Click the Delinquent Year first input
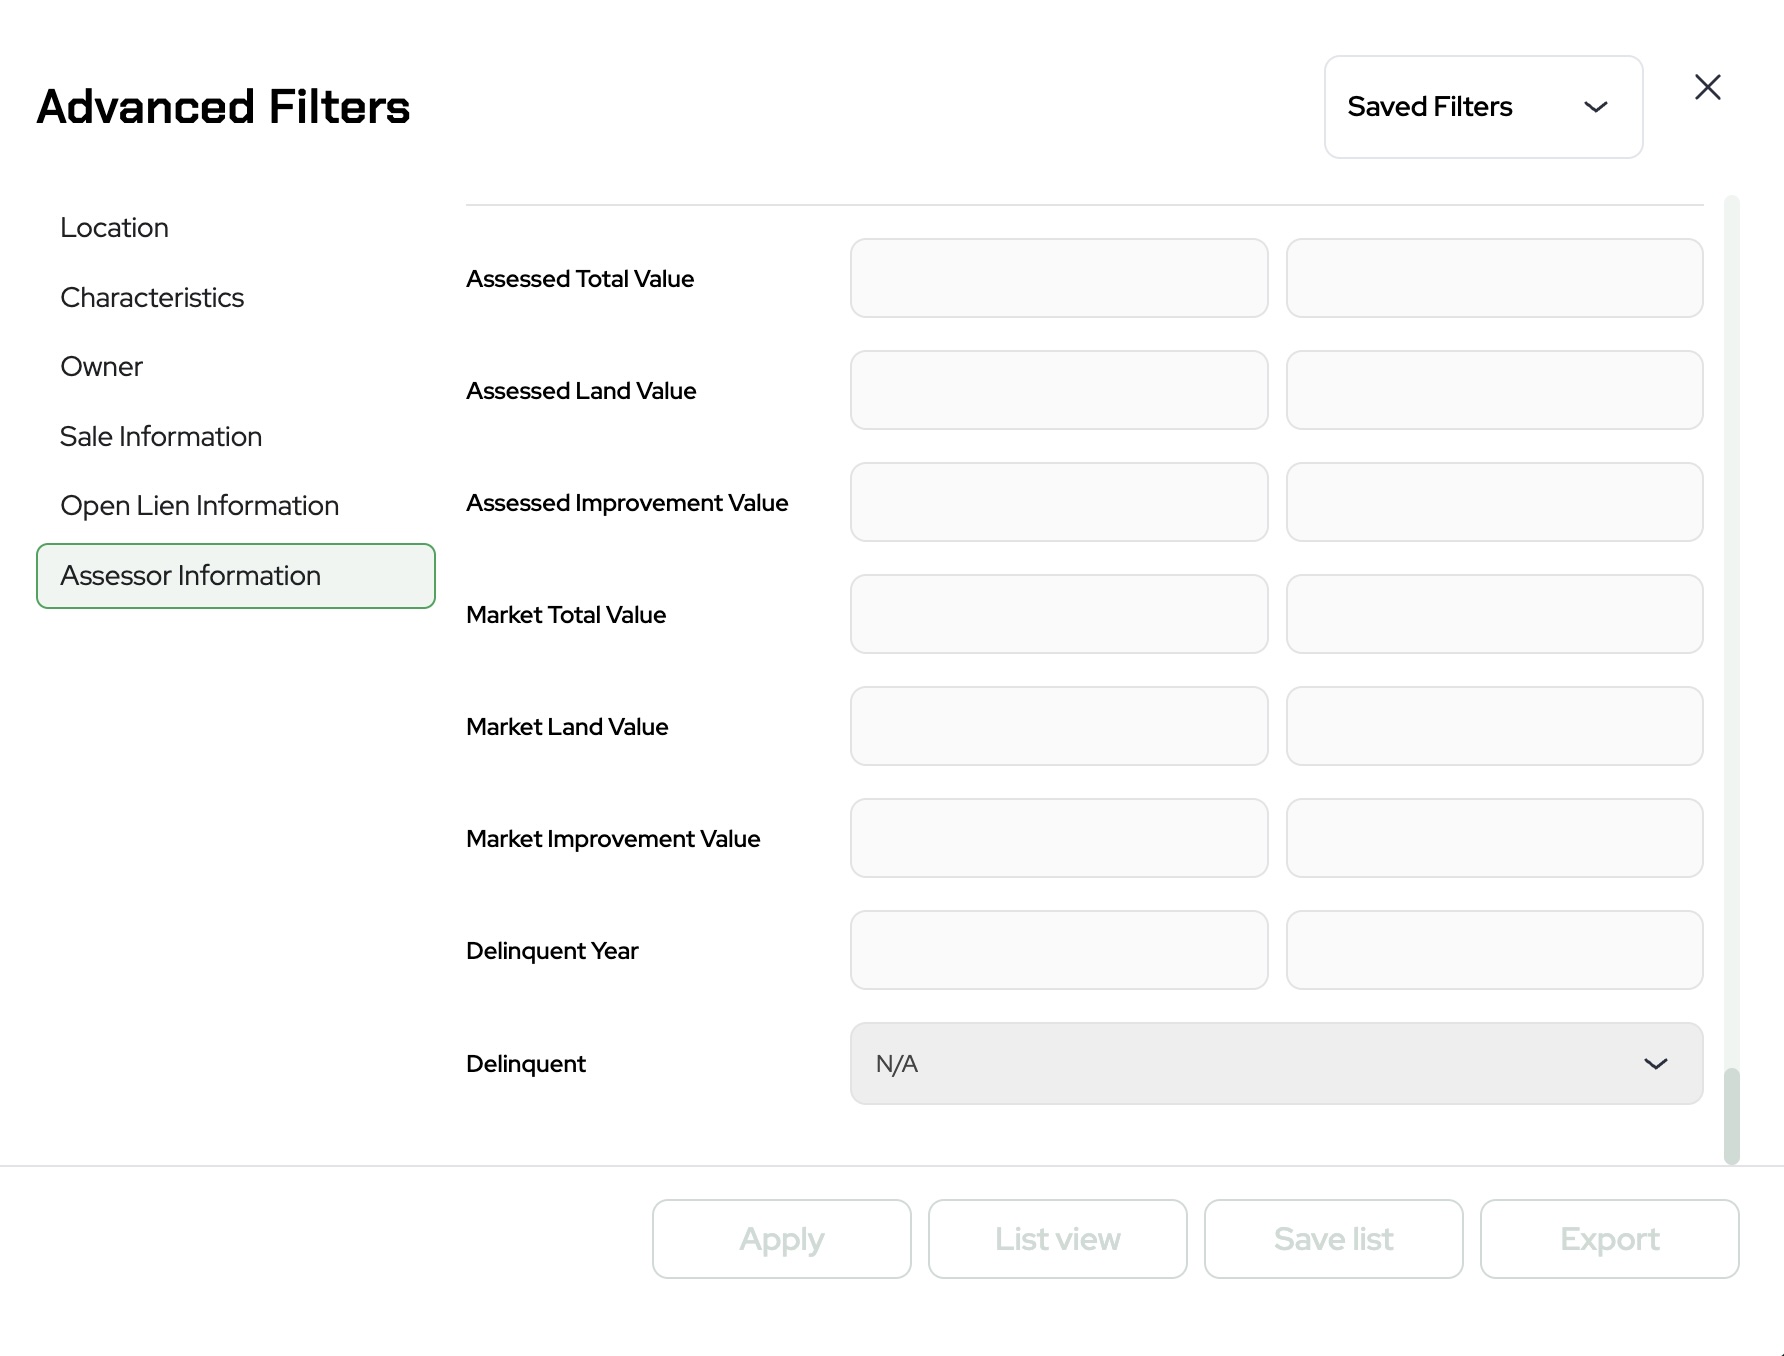This screenshot has width=1784, height=1356. (x=1059, y=950)
